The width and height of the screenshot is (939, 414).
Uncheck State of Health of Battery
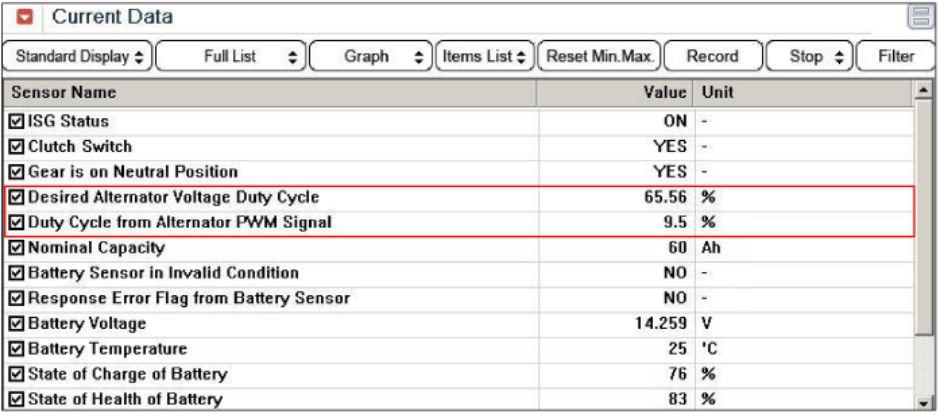(15, 400)
